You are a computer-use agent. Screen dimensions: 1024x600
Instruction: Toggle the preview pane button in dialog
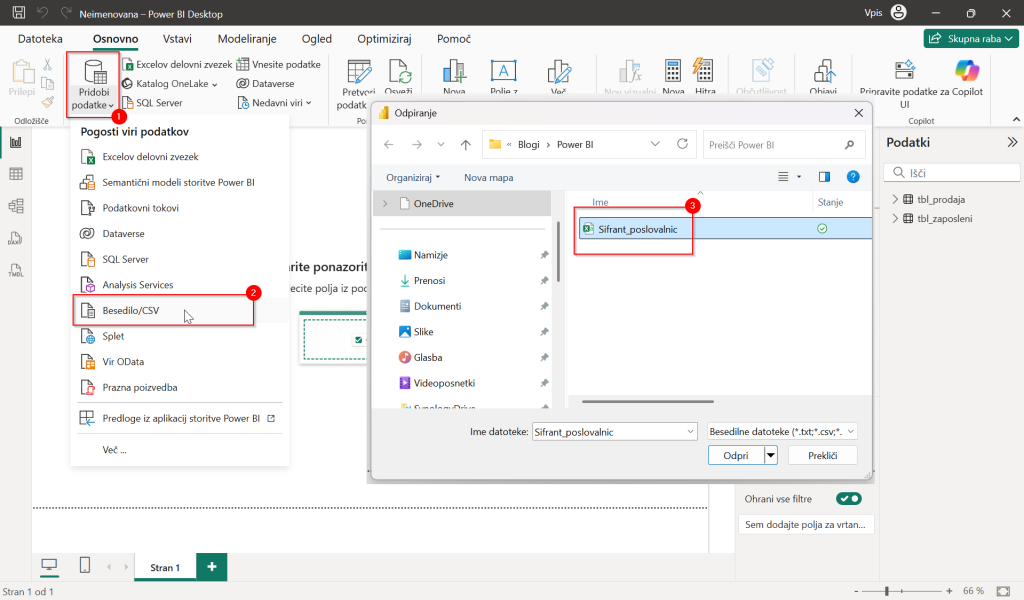(824, 177)
